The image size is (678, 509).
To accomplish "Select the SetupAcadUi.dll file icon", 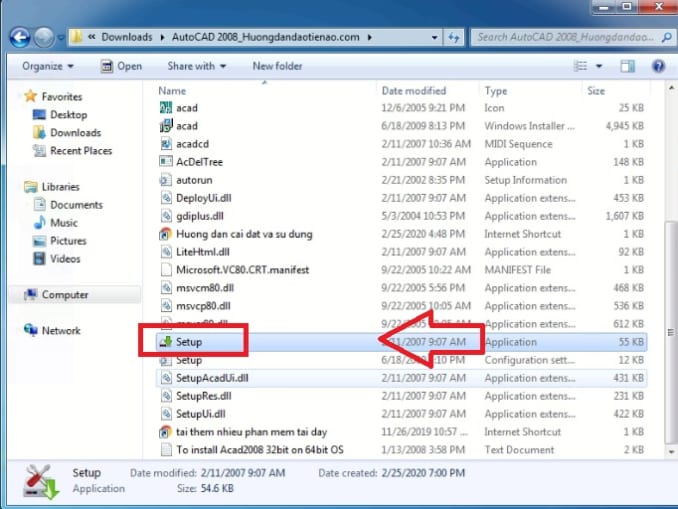I will (166, 378).
